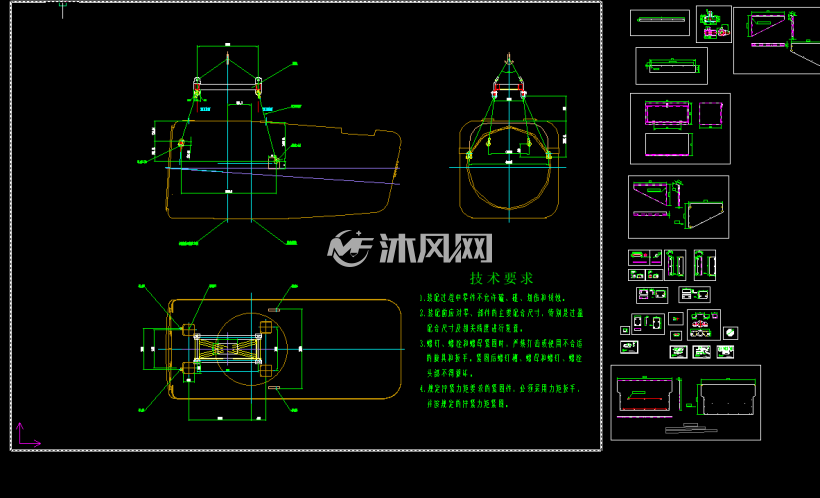Open the sheet with magenta triangular gusset bracket
This screenshot has width=820, height=498.
pyautogui.click(x=678, y=207)
